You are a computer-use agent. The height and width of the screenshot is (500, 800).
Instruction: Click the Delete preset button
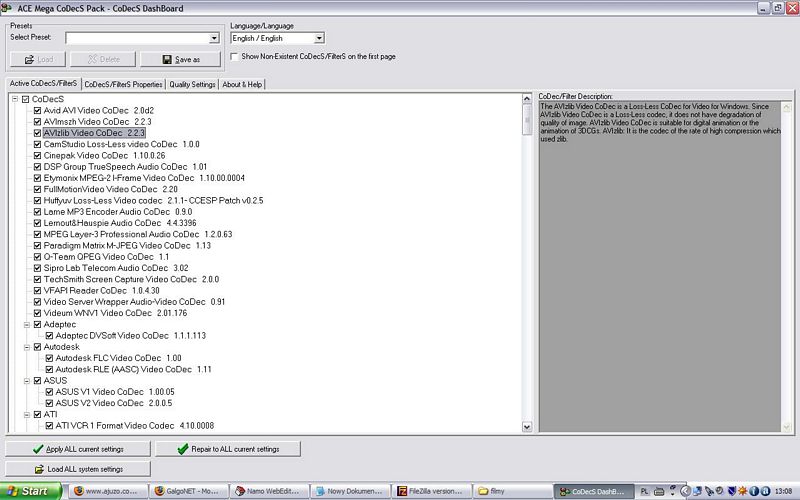point(103,59)
